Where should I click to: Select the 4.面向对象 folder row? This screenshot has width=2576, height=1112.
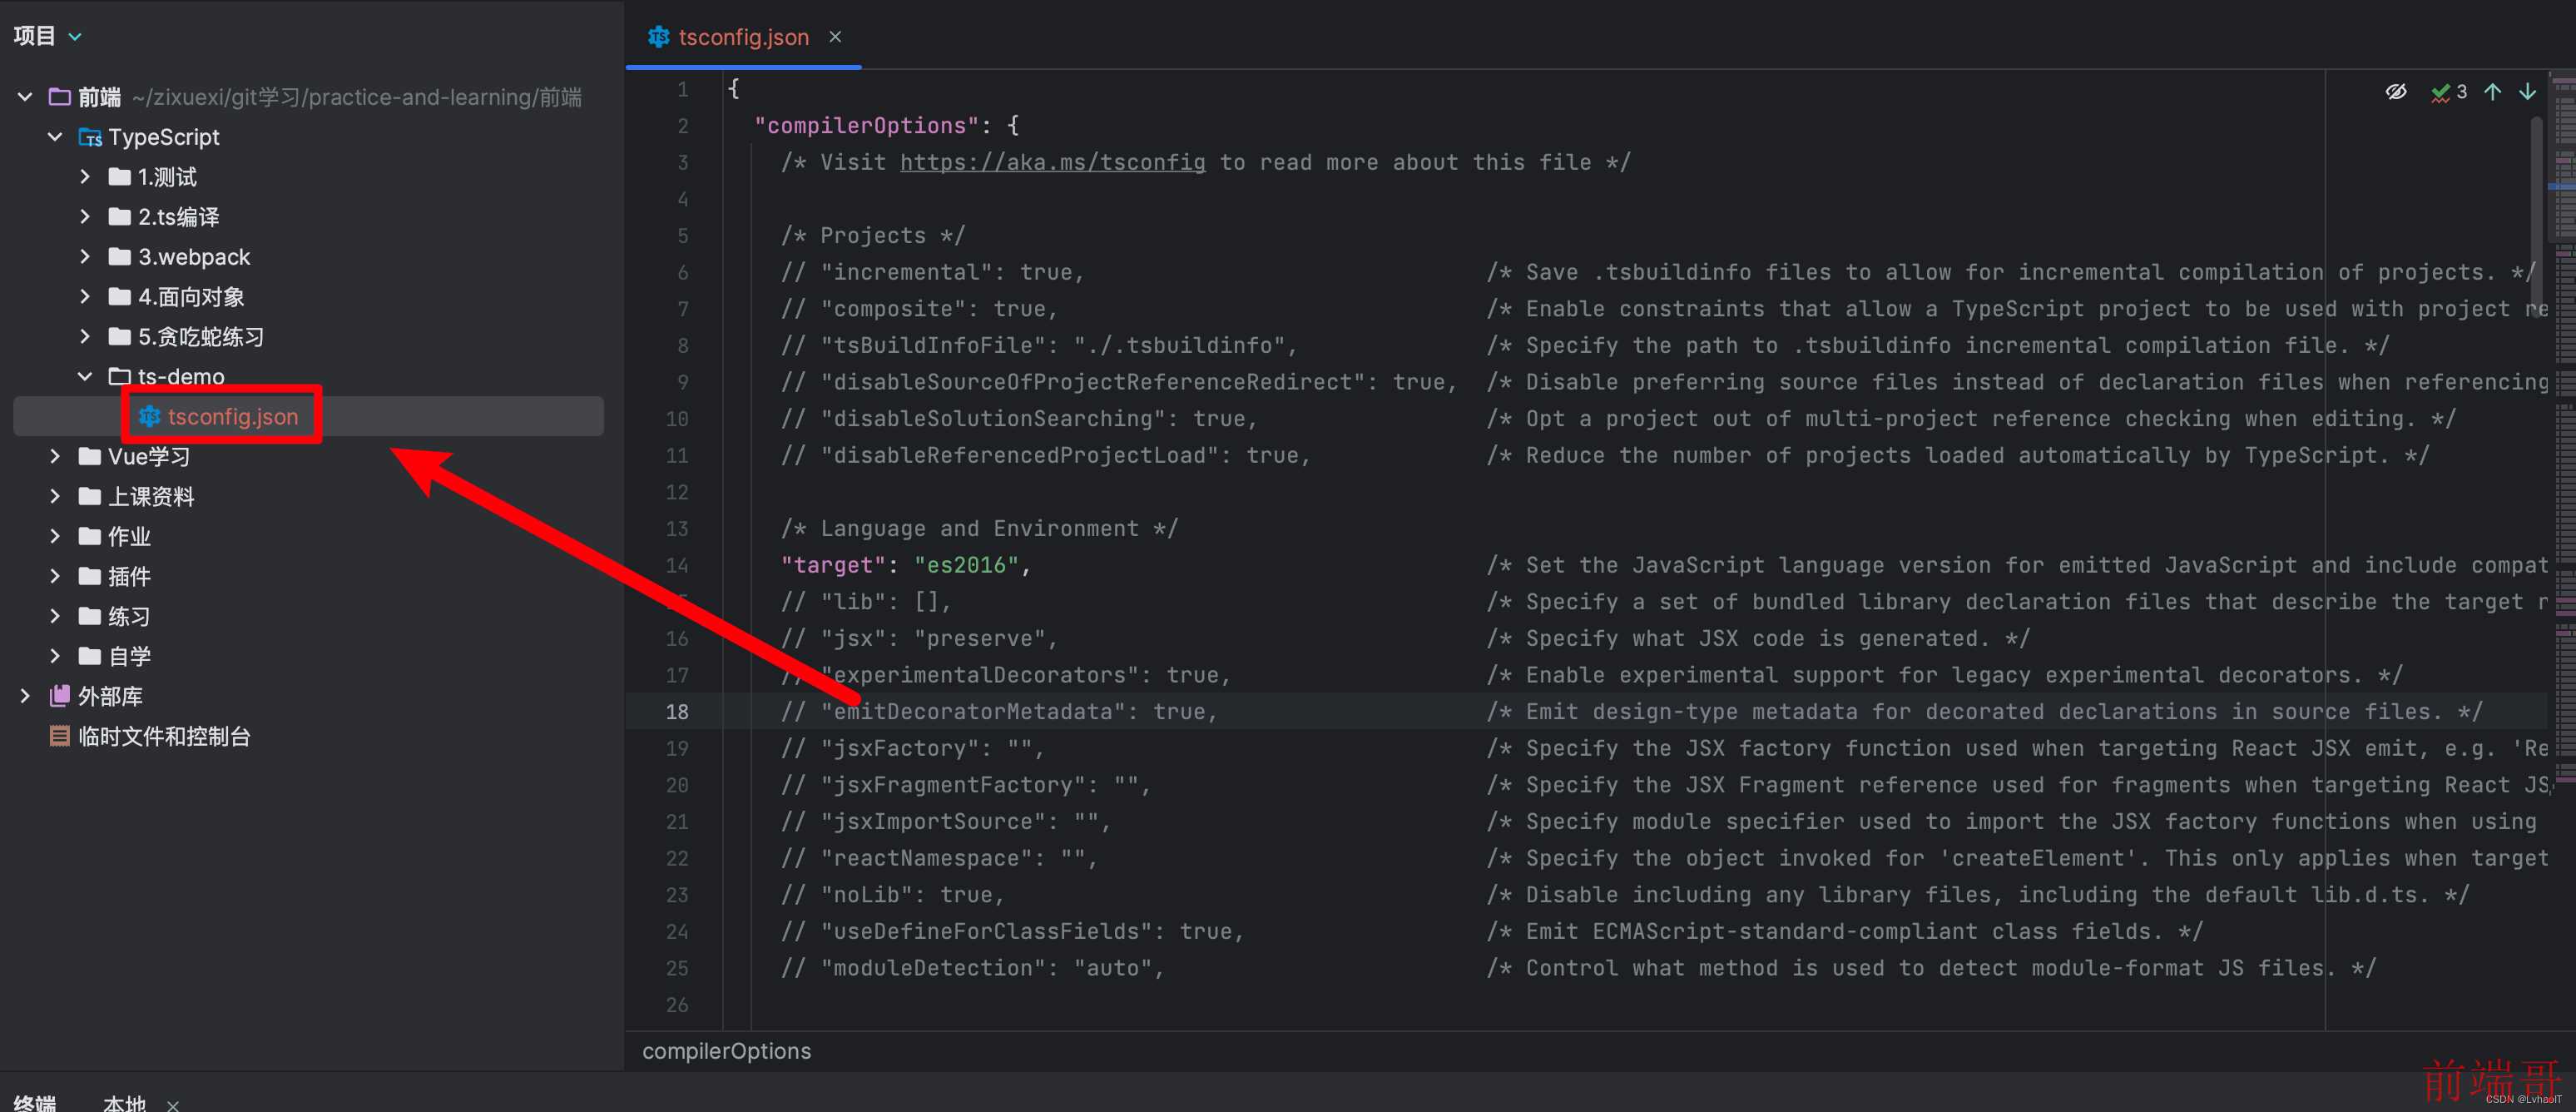(x=309, y=297)
